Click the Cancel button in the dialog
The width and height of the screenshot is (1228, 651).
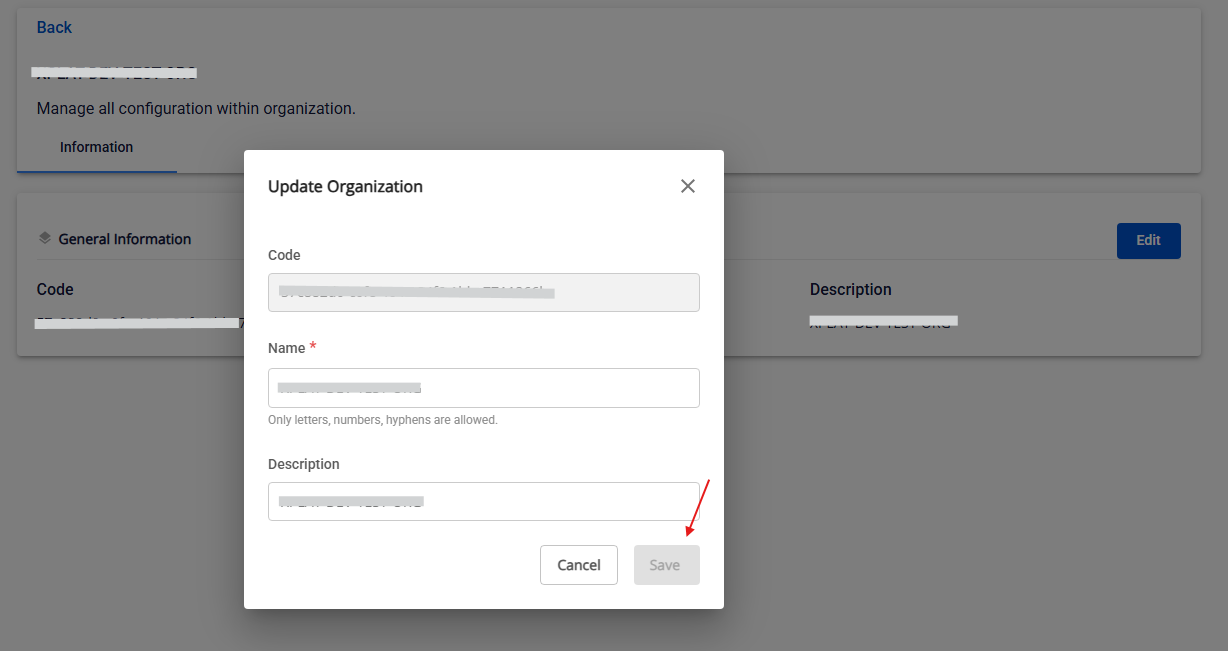click(x=578, y=565)
